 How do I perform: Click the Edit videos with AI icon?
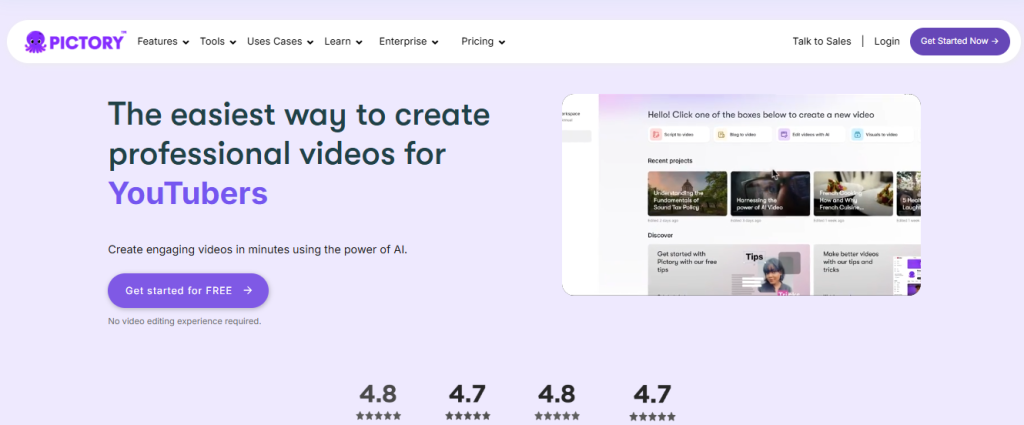pyautogui.click(x=784, y=134)
